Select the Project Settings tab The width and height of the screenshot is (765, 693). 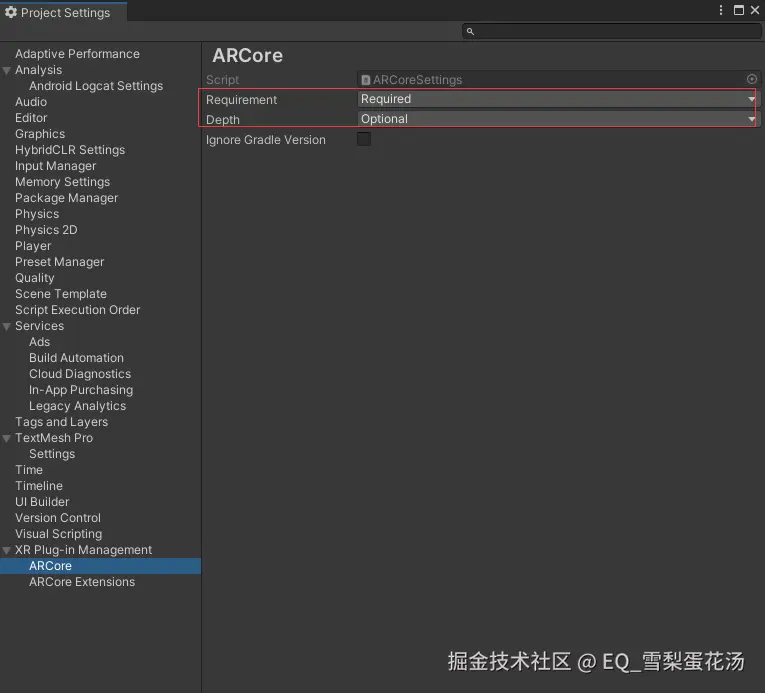pyautogui.click(x=63, y=12)
